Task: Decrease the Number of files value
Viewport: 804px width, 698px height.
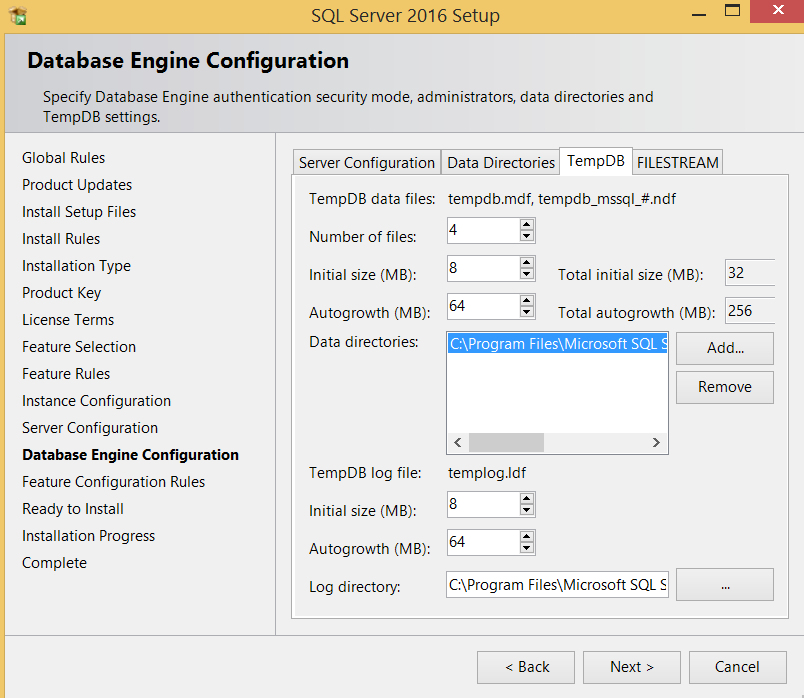Action: [527, 236]
